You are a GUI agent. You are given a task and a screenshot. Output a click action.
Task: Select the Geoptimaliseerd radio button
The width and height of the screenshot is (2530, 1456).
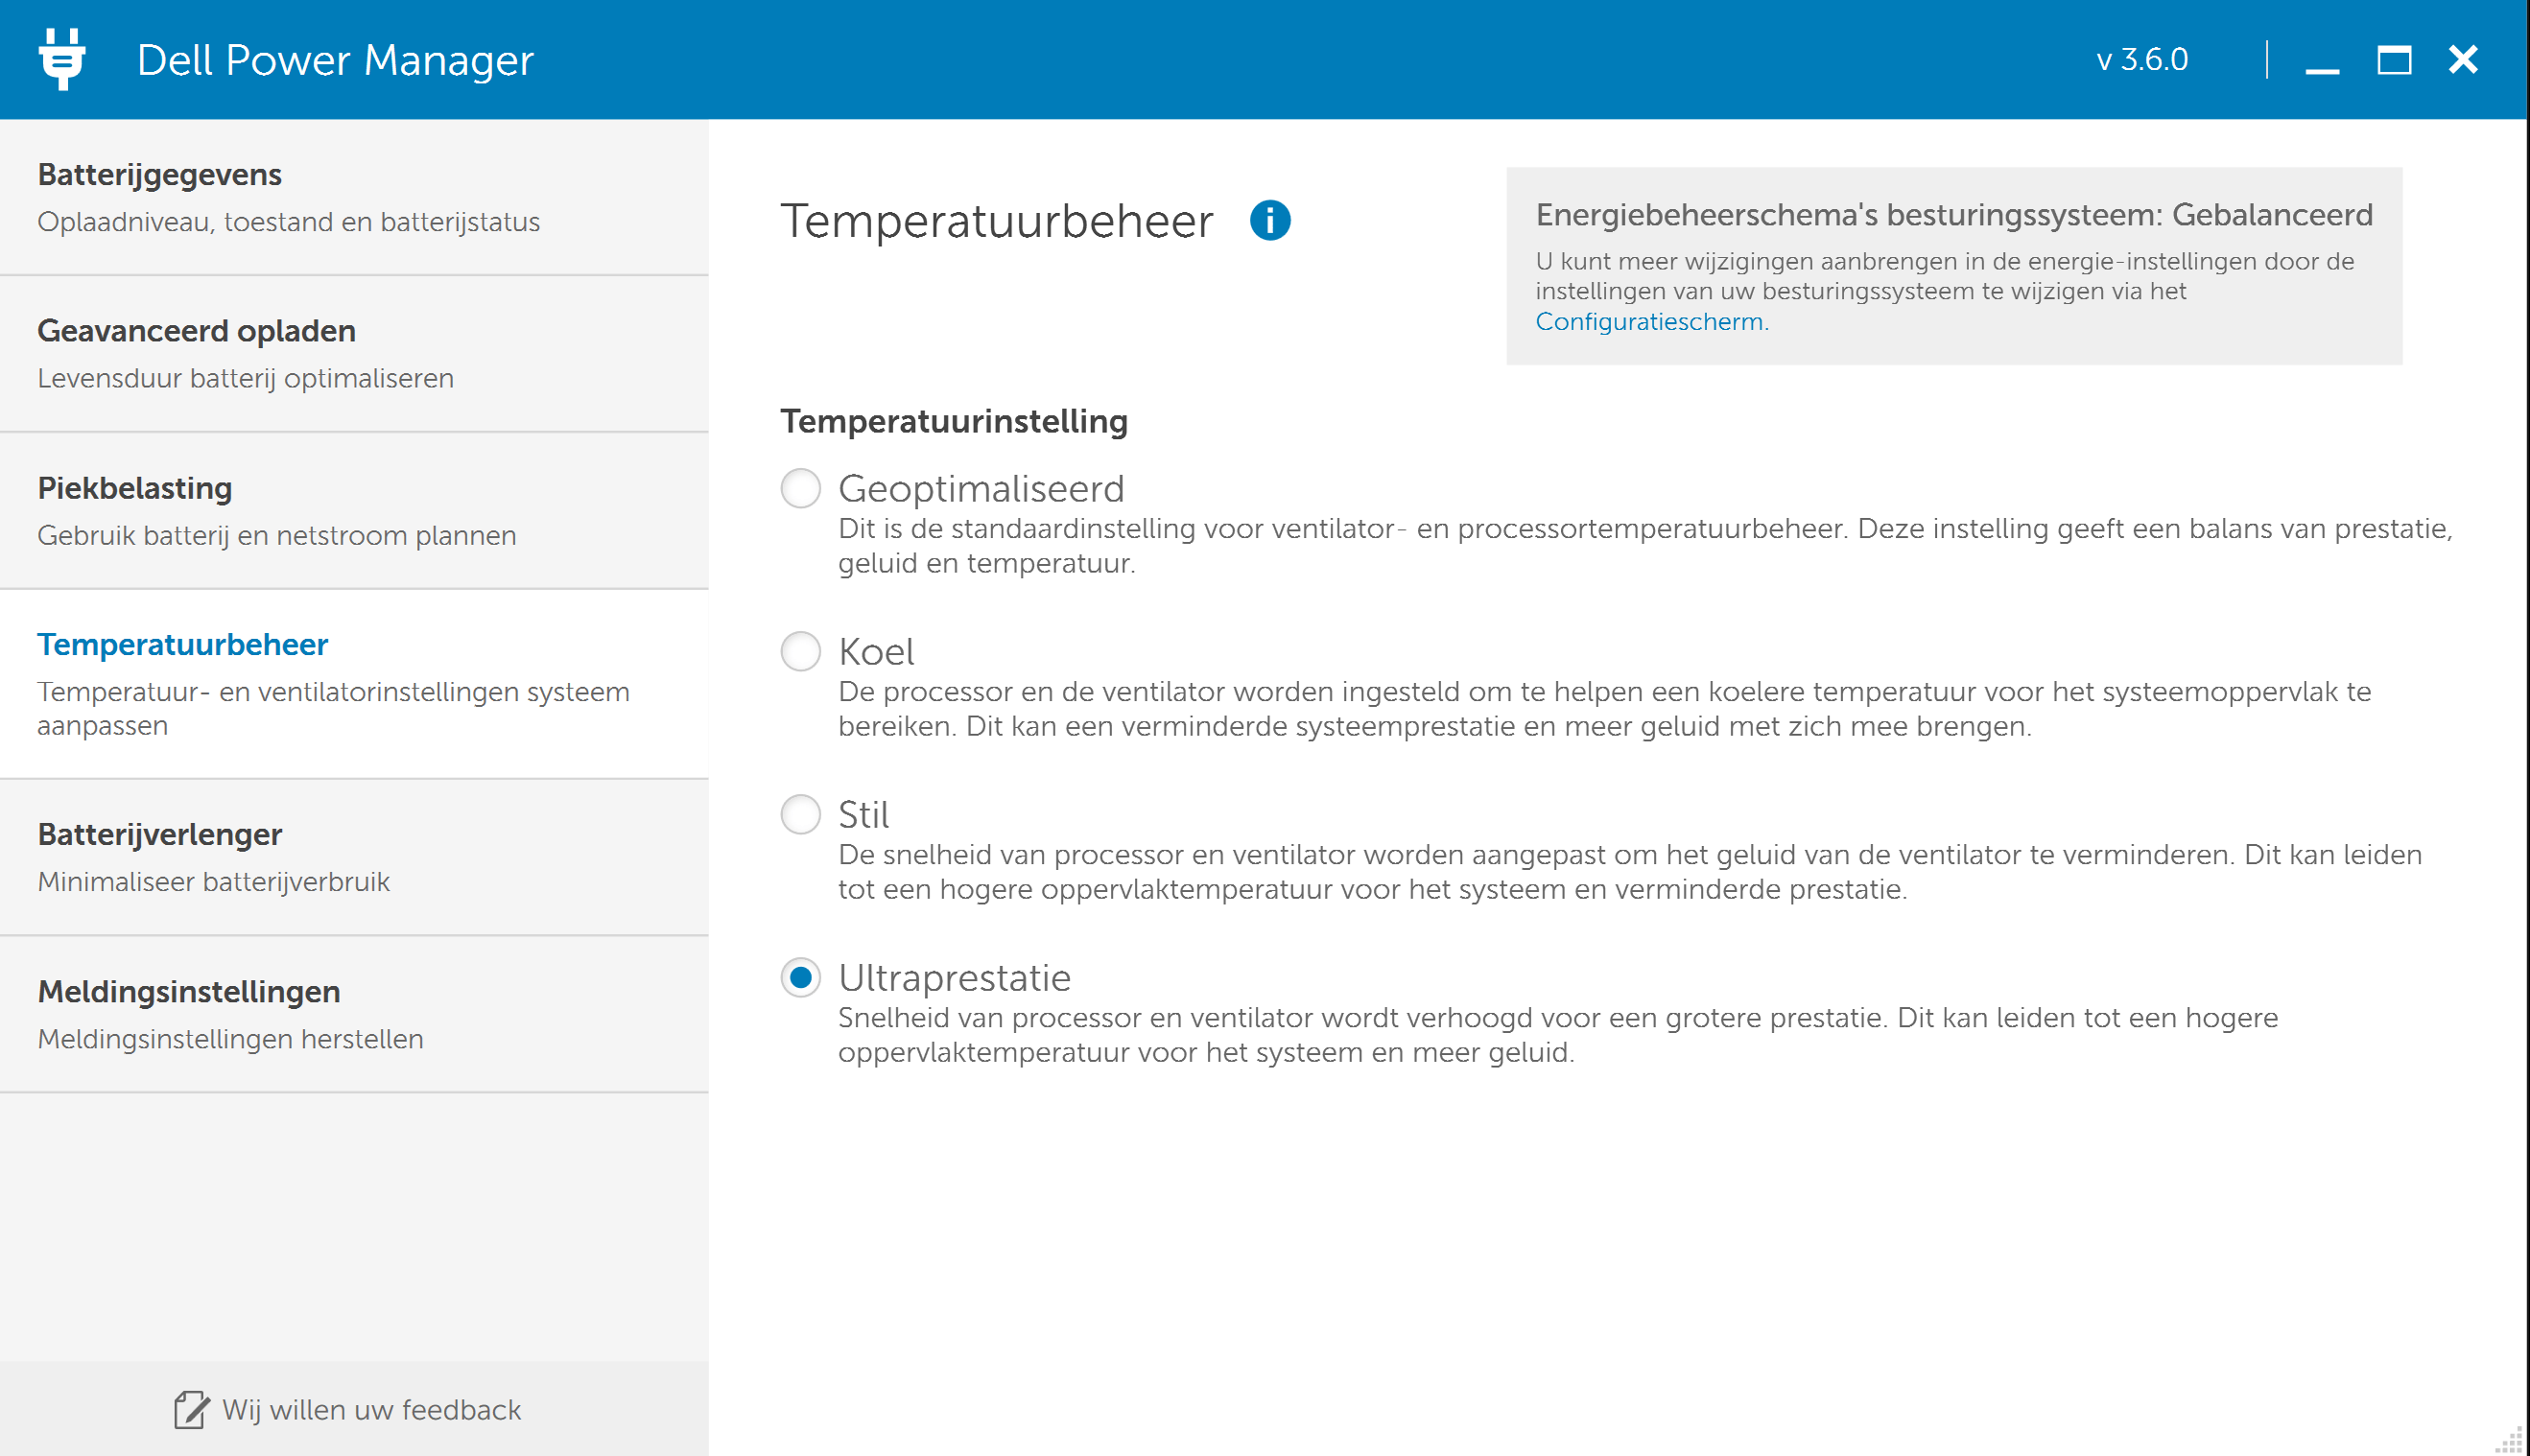tap(800, 489)
